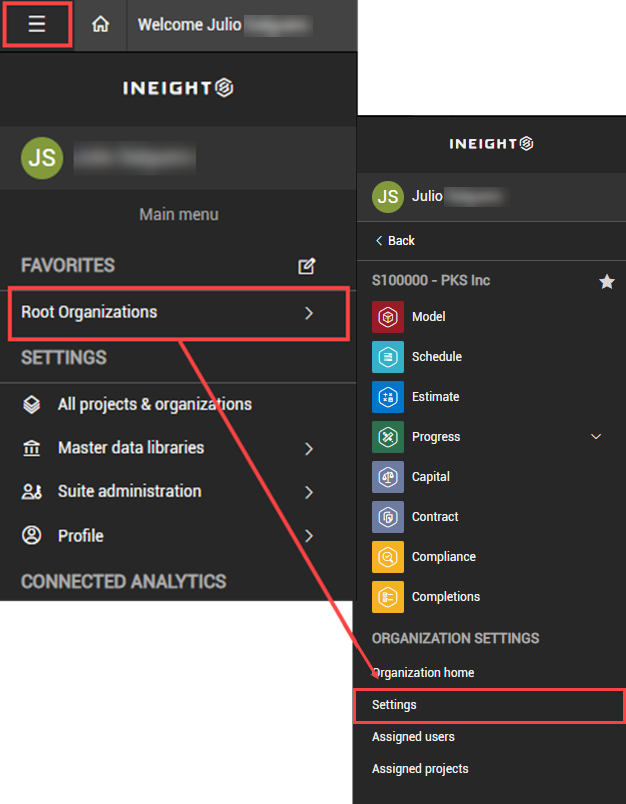Viewport: 626px width, 804px height.
Task: Expand the Root Organizations chevron
Action: pyautogui.click(x=309, y=313)
